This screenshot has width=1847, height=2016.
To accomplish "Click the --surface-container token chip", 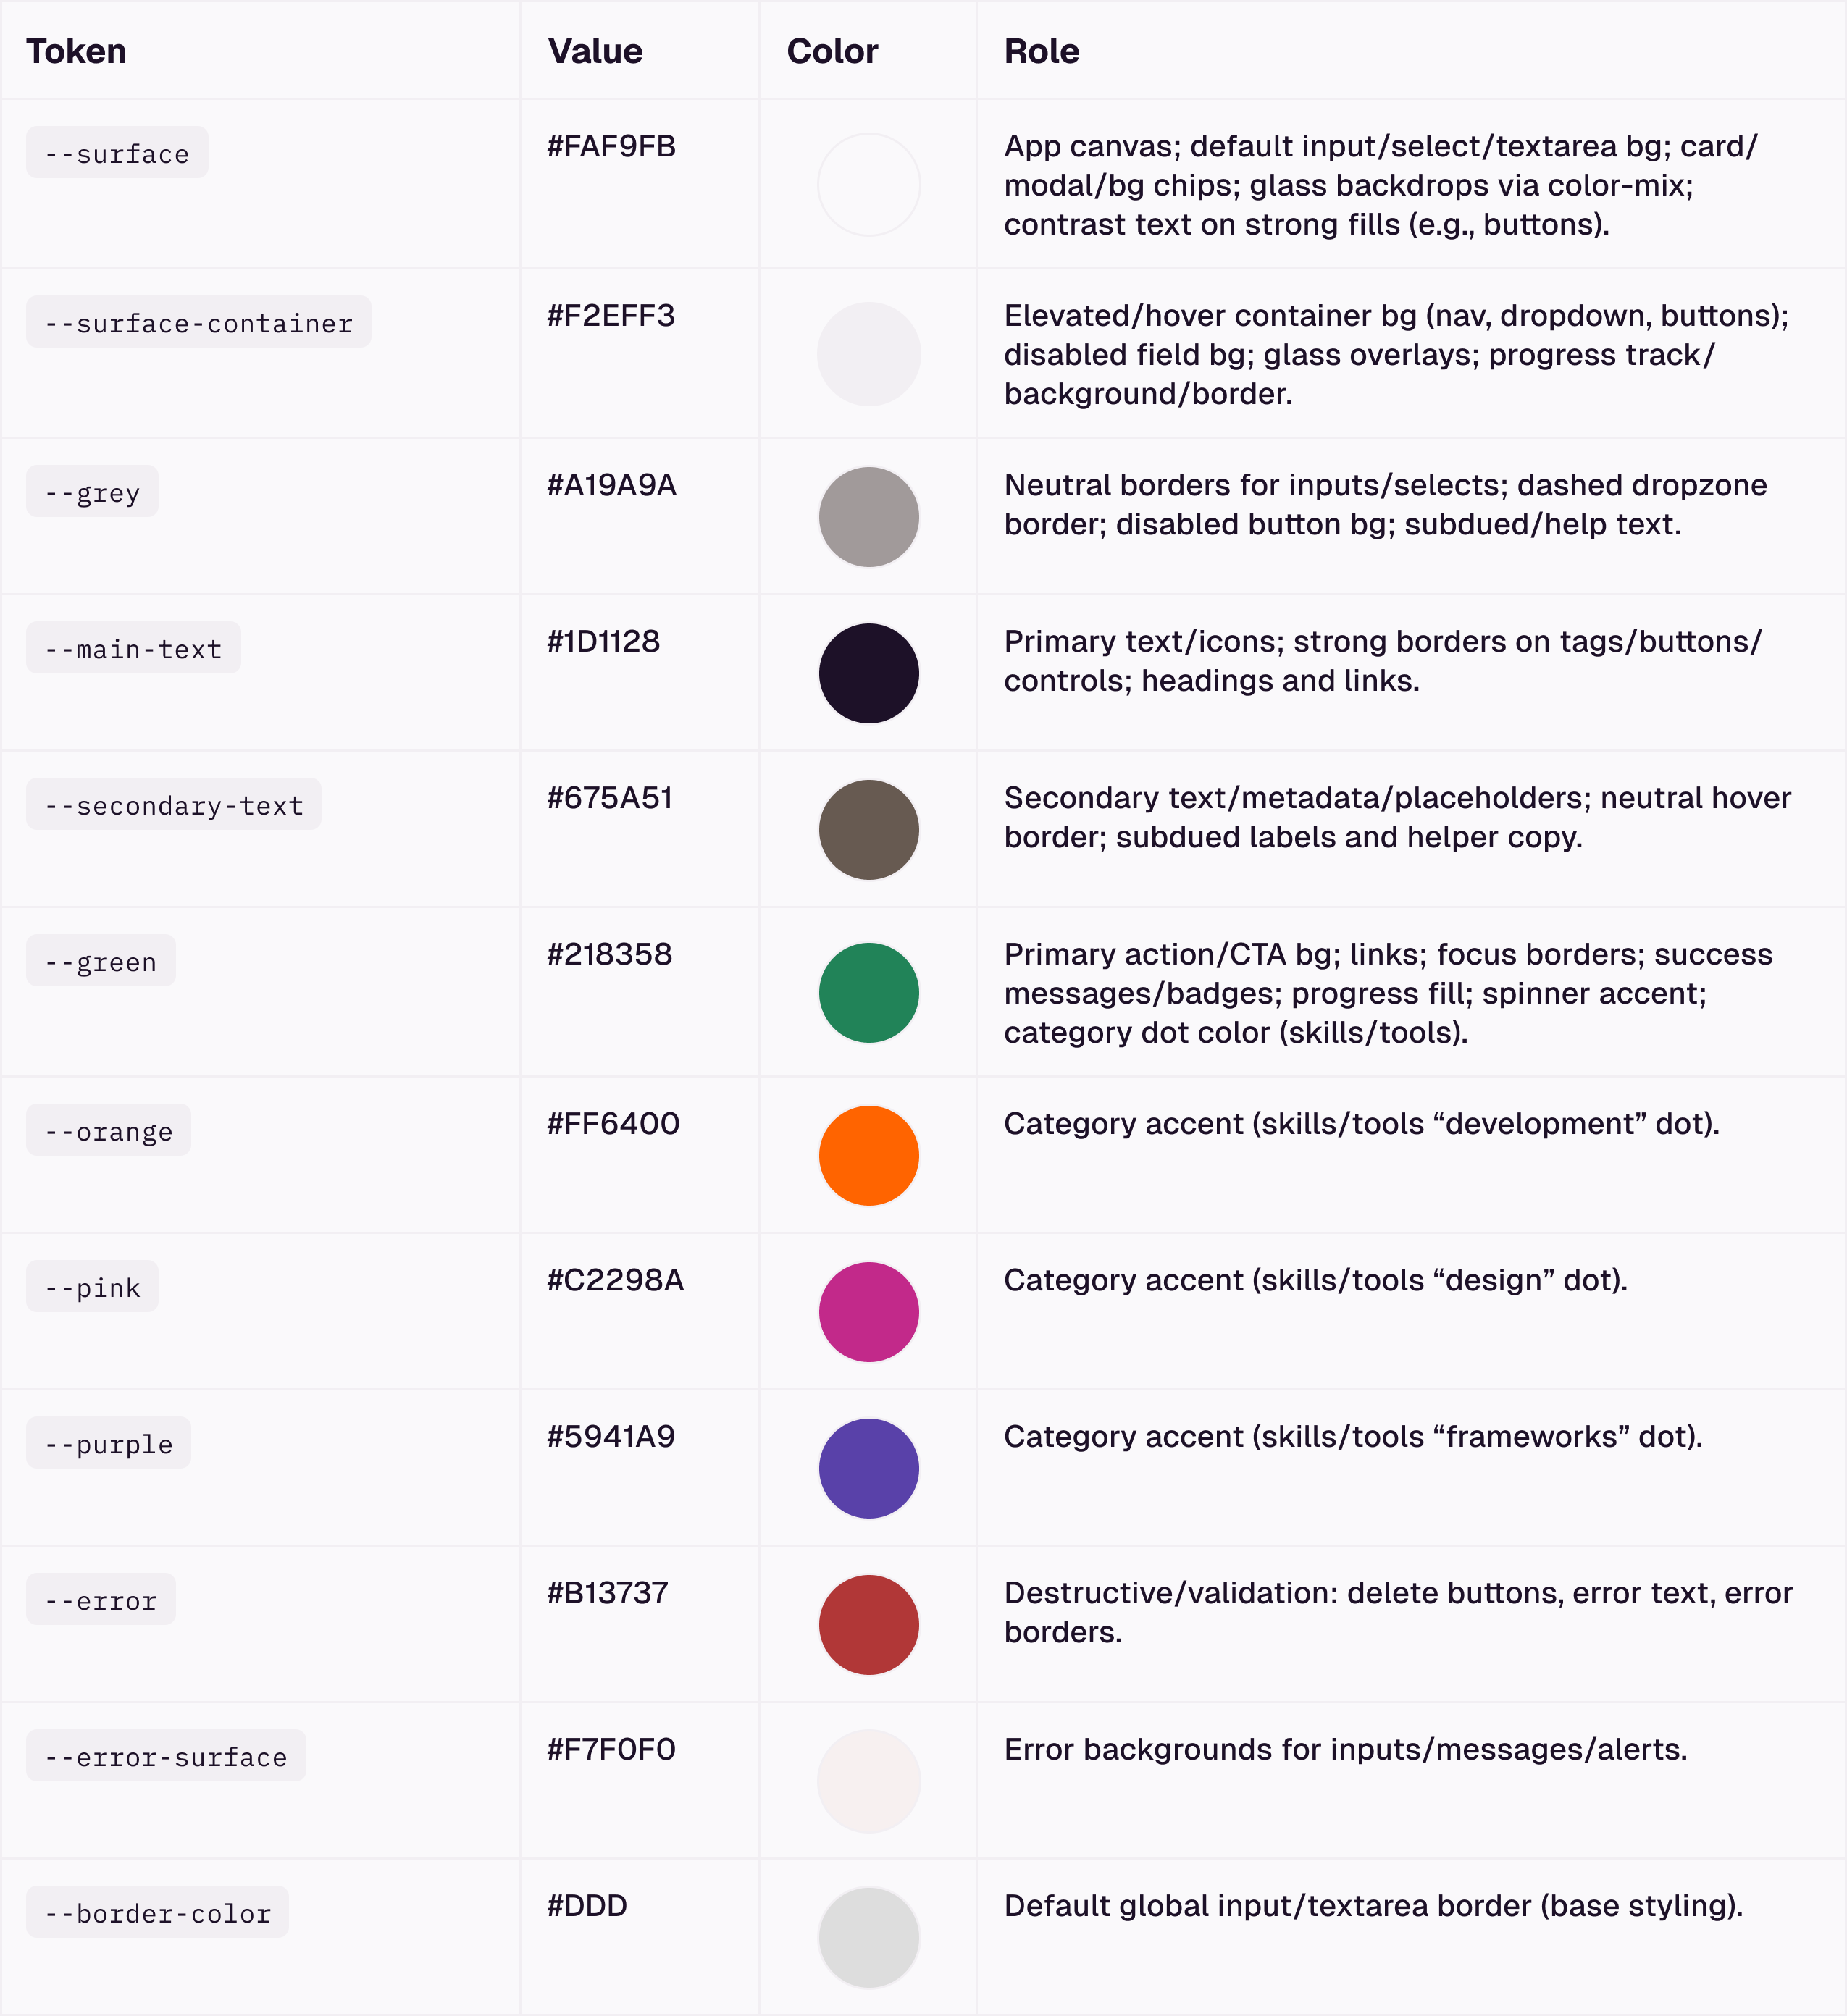I will pyautogui.click(x=198, y=323).
